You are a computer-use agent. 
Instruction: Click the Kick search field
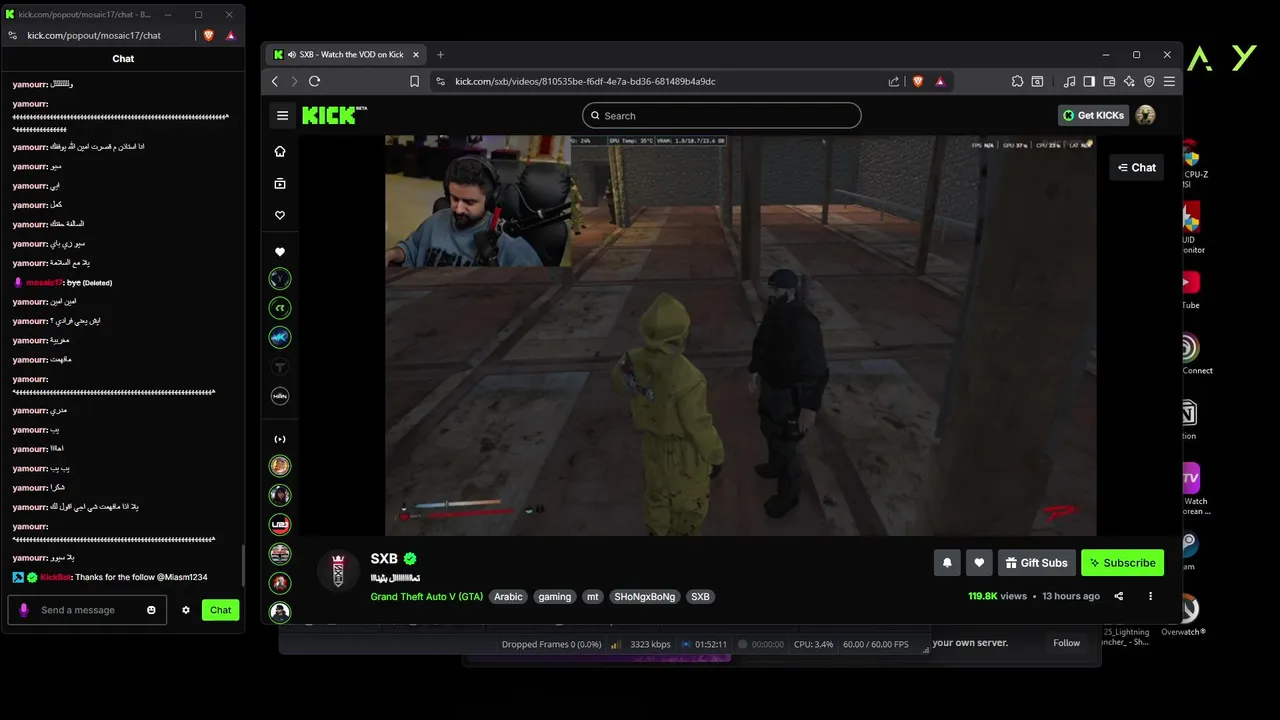pyautogui.click(x=721, y=115)
